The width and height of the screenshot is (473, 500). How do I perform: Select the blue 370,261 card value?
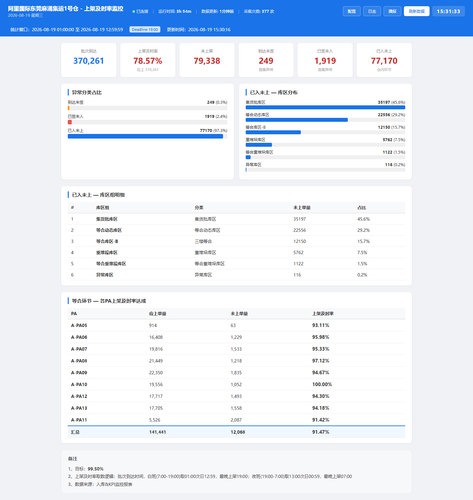[x=89, y=61]
